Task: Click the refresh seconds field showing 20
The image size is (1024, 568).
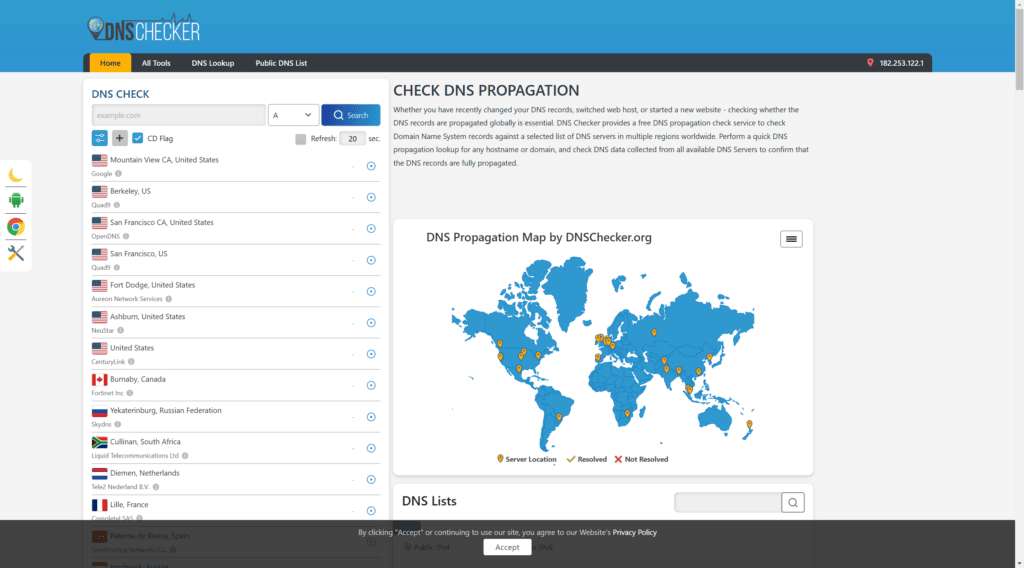Action: pos(353,138)
